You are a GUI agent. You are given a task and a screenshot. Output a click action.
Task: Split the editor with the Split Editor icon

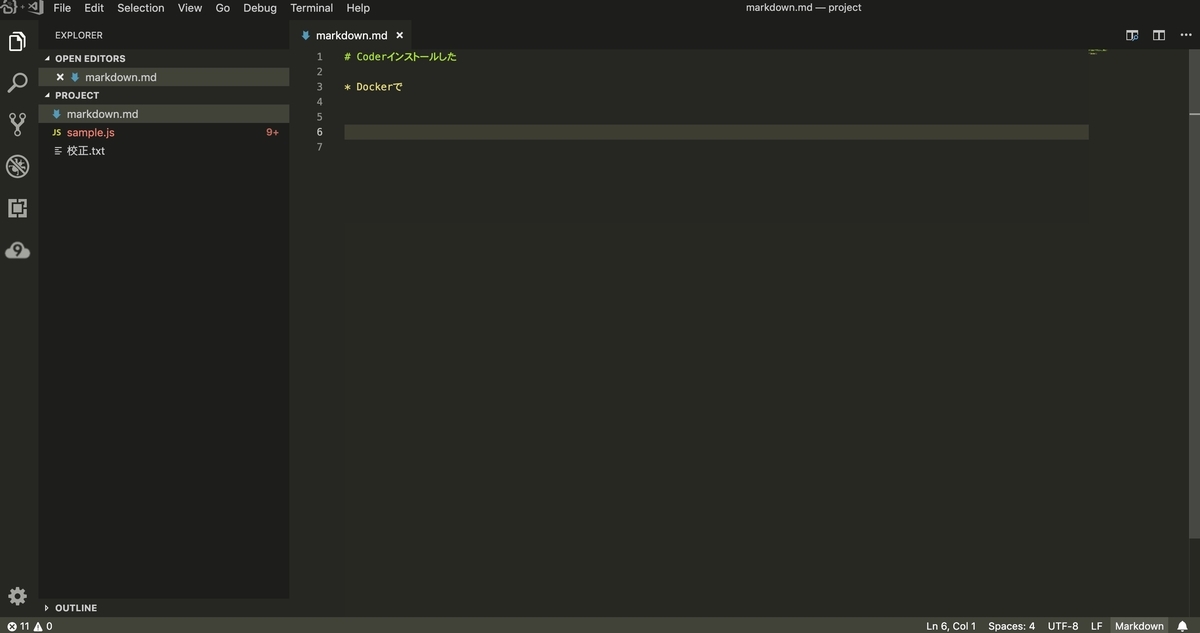(1158, 35)
